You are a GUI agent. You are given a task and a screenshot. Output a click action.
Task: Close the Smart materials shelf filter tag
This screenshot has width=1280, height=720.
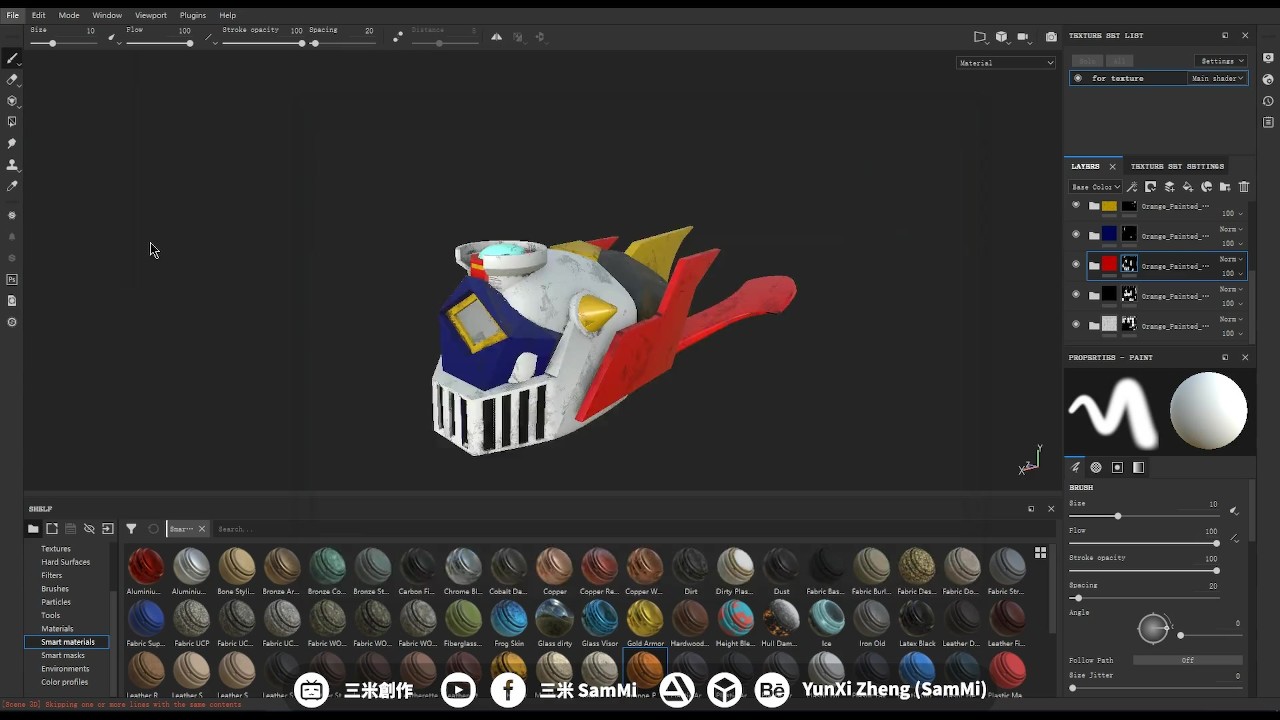[x=201, y=529]
